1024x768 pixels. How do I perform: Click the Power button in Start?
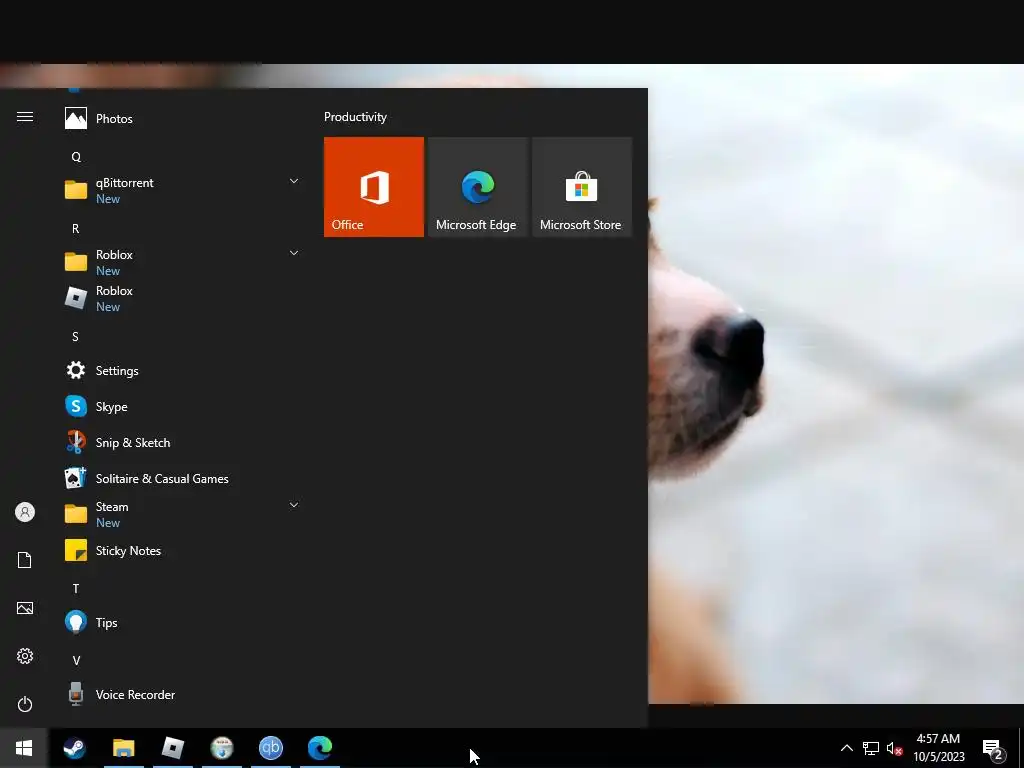click(x=25, y=704)
